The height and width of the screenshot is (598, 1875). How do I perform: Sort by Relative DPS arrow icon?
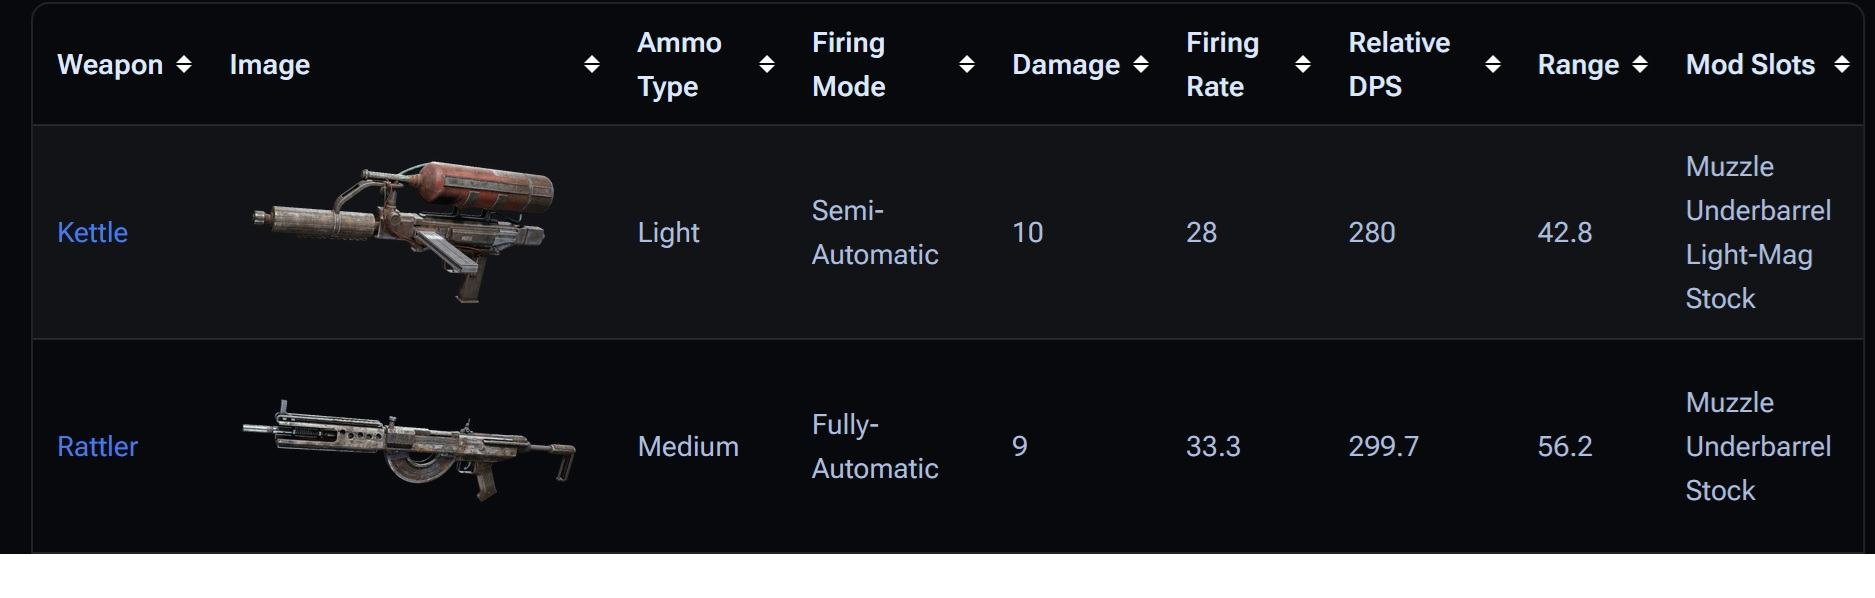tap(1493, 64)
